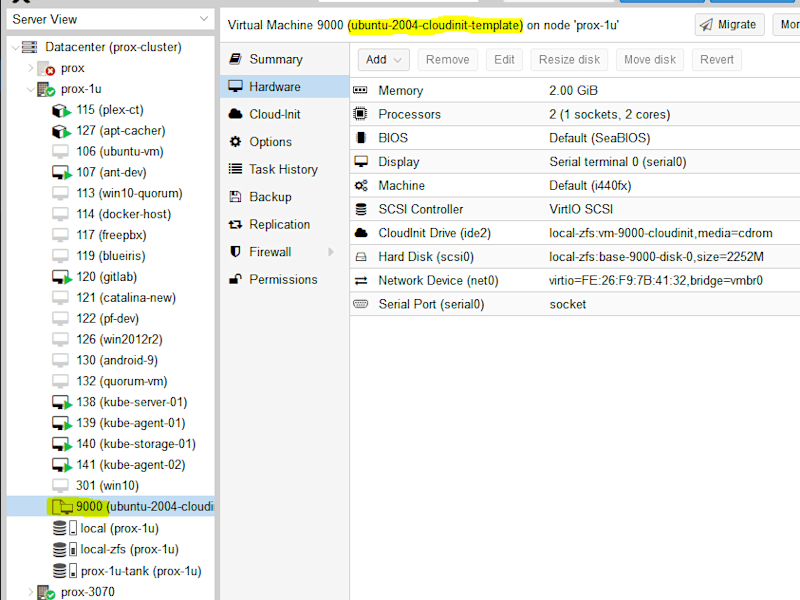Click the running gitlab VM icon

62,277
